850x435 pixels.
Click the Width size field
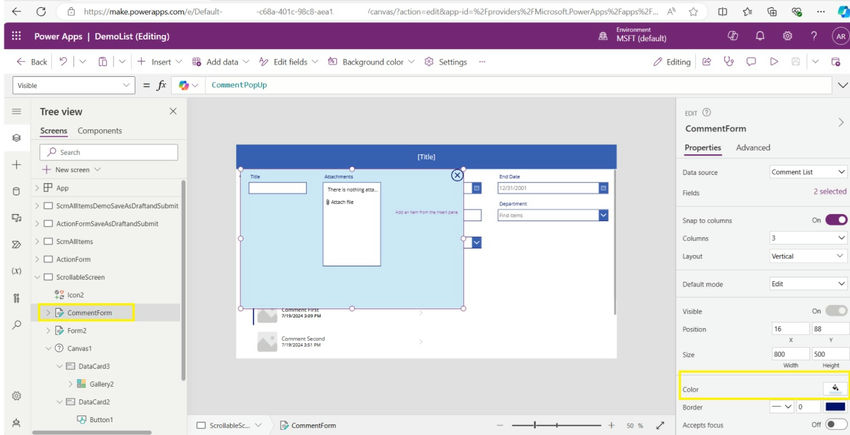pos(790,354)
